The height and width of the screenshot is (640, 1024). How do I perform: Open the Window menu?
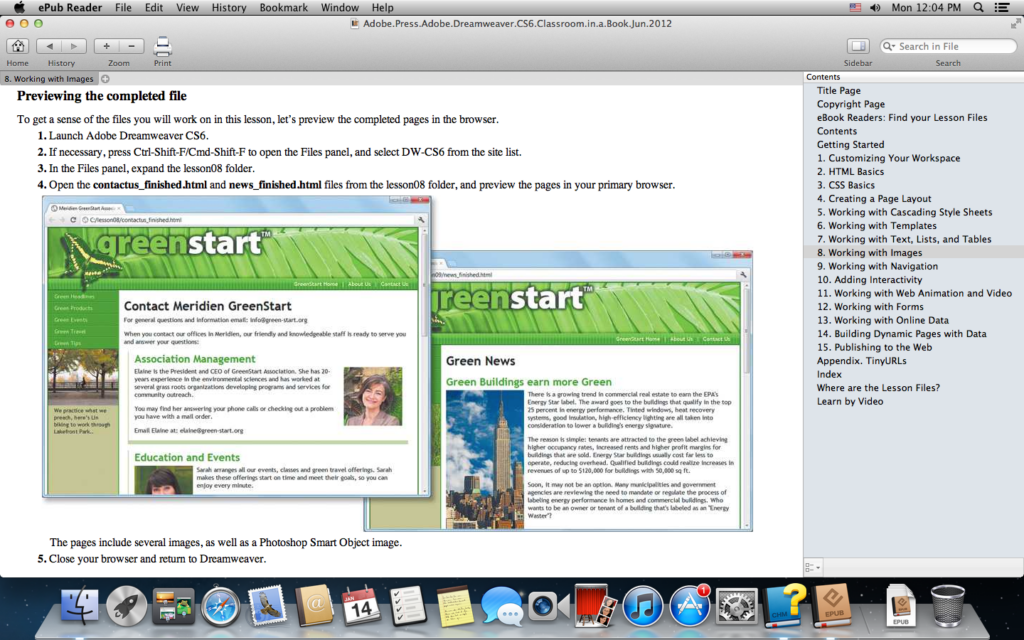(x=340, y=8)
